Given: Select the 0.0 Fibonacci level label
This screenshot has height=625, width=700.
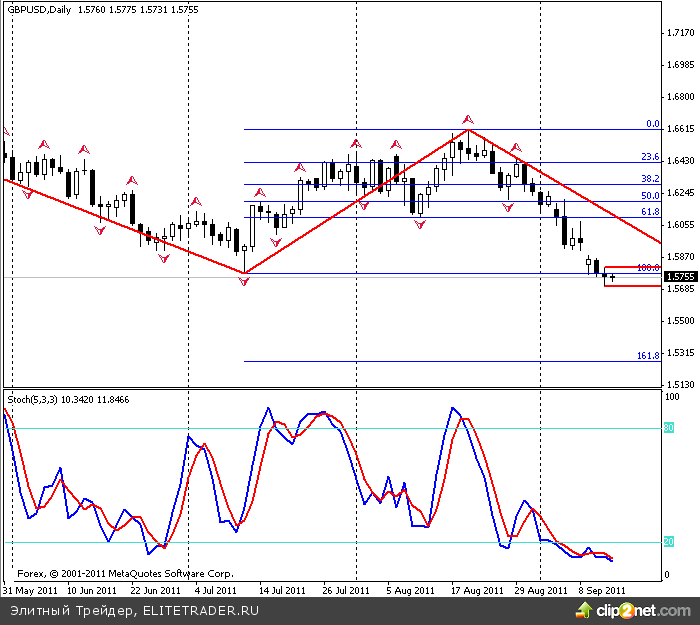Looking at the screenshot, I should point(653,124).
